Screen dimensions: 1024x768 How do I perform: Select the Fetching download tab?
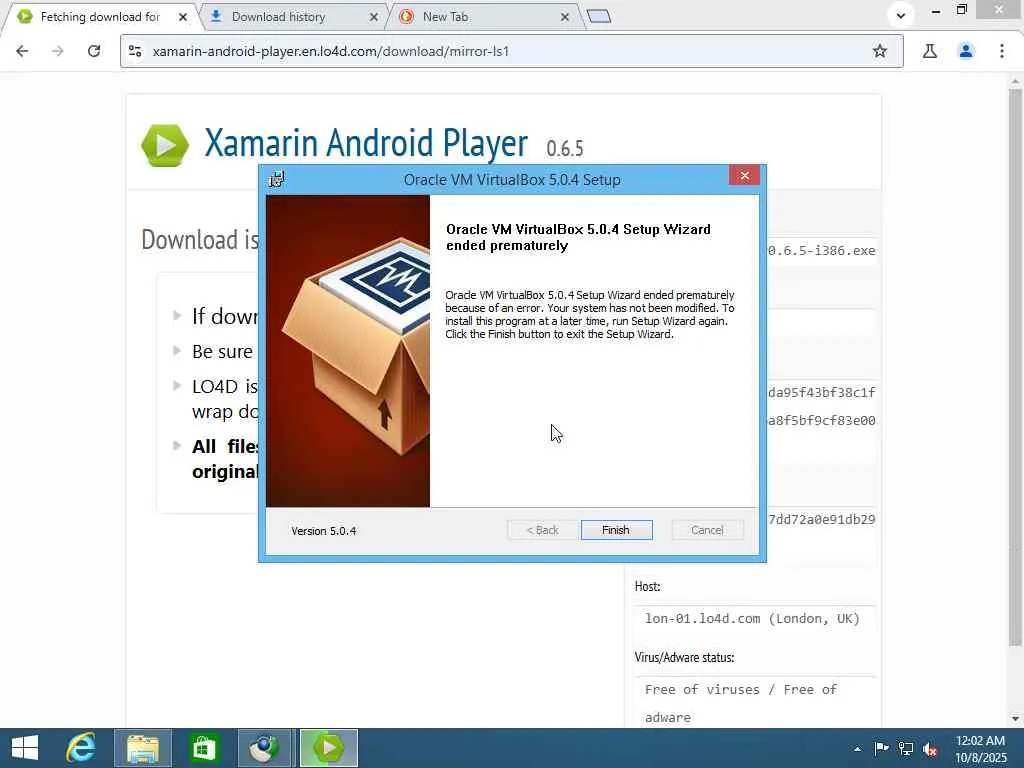click(x=100, y=17)
